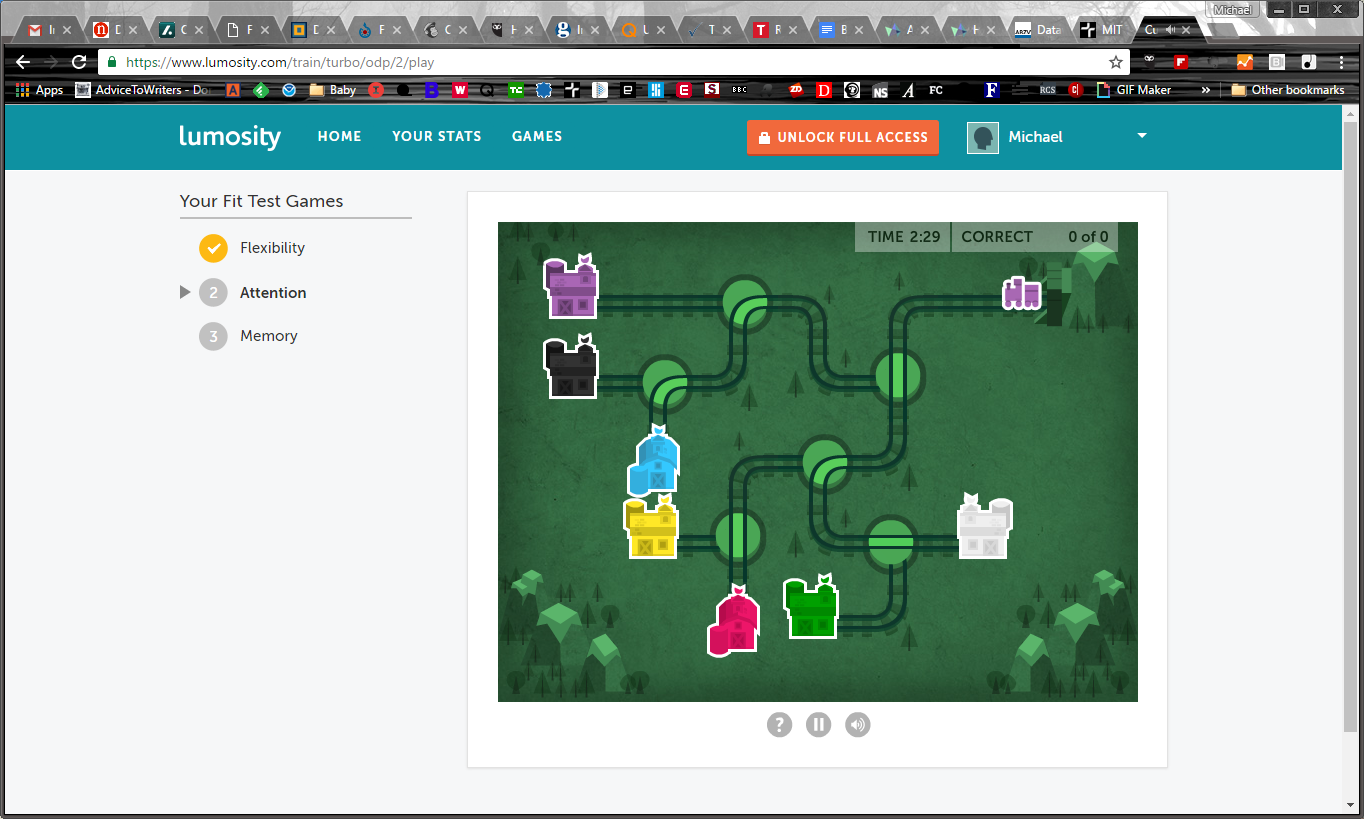The height and width of the screenshot is (819, 1364).
Task: Click Unlock Full Access button
Action: [x=843, y=137]
